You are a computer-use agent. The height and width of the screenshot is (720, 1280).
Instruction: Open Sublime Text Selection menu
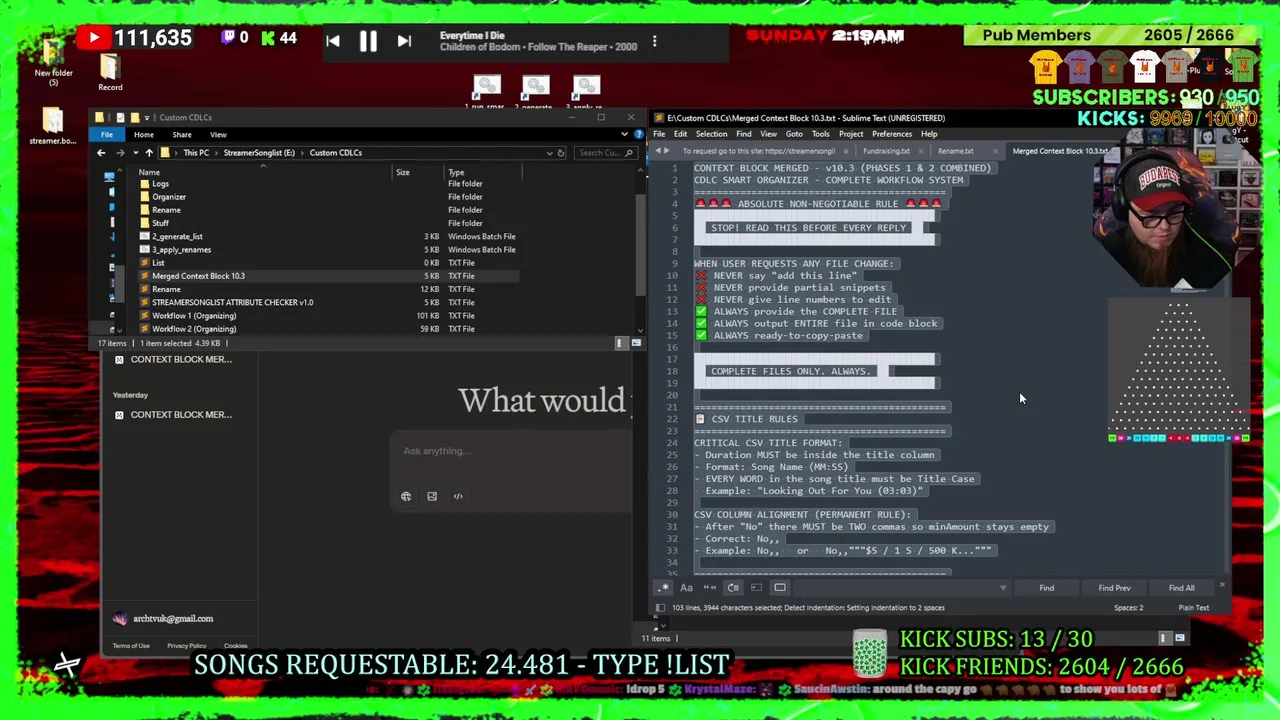pos(711,134)
